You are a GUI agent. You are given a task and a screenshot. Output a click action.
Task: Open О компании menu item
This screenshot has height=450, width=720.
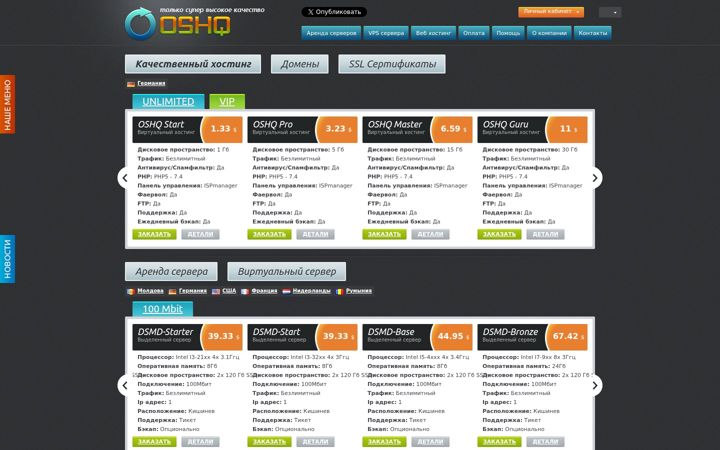pyautogui.click(x=549, y=33)
